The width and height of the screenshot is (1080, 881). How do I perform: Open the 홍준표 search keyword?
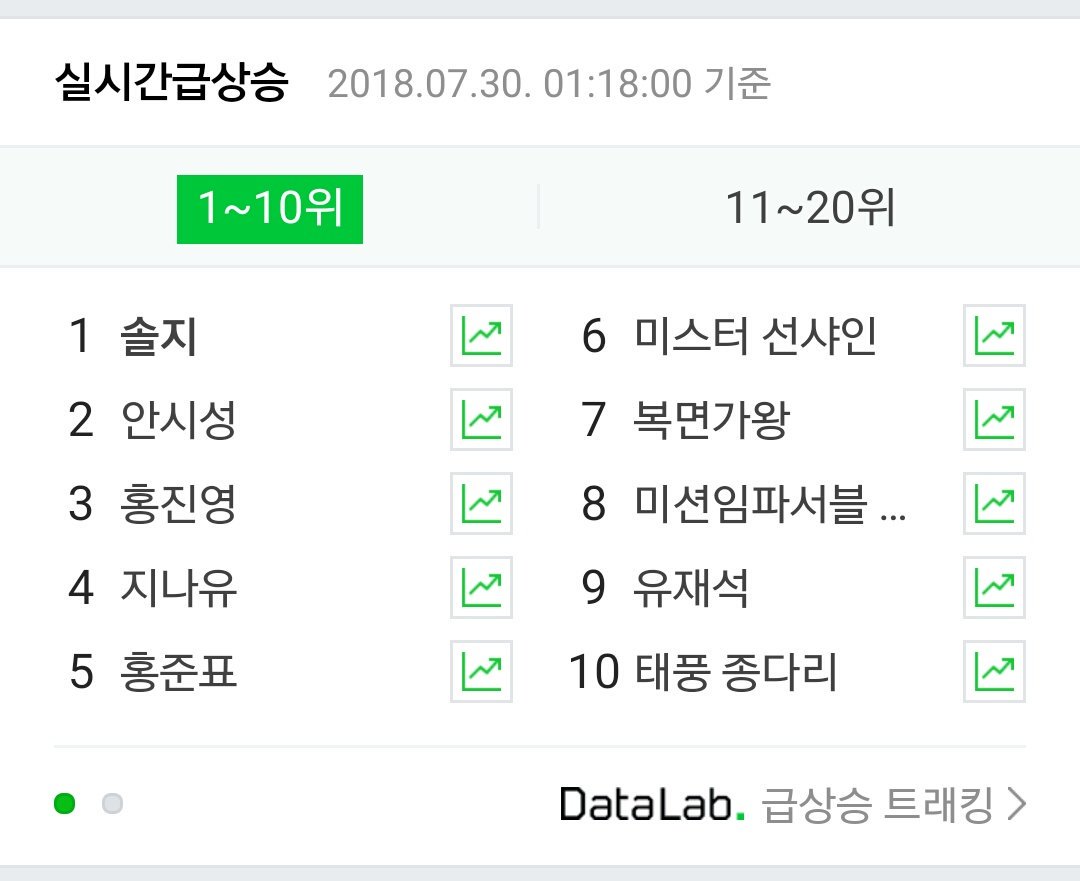coord(178,673)
